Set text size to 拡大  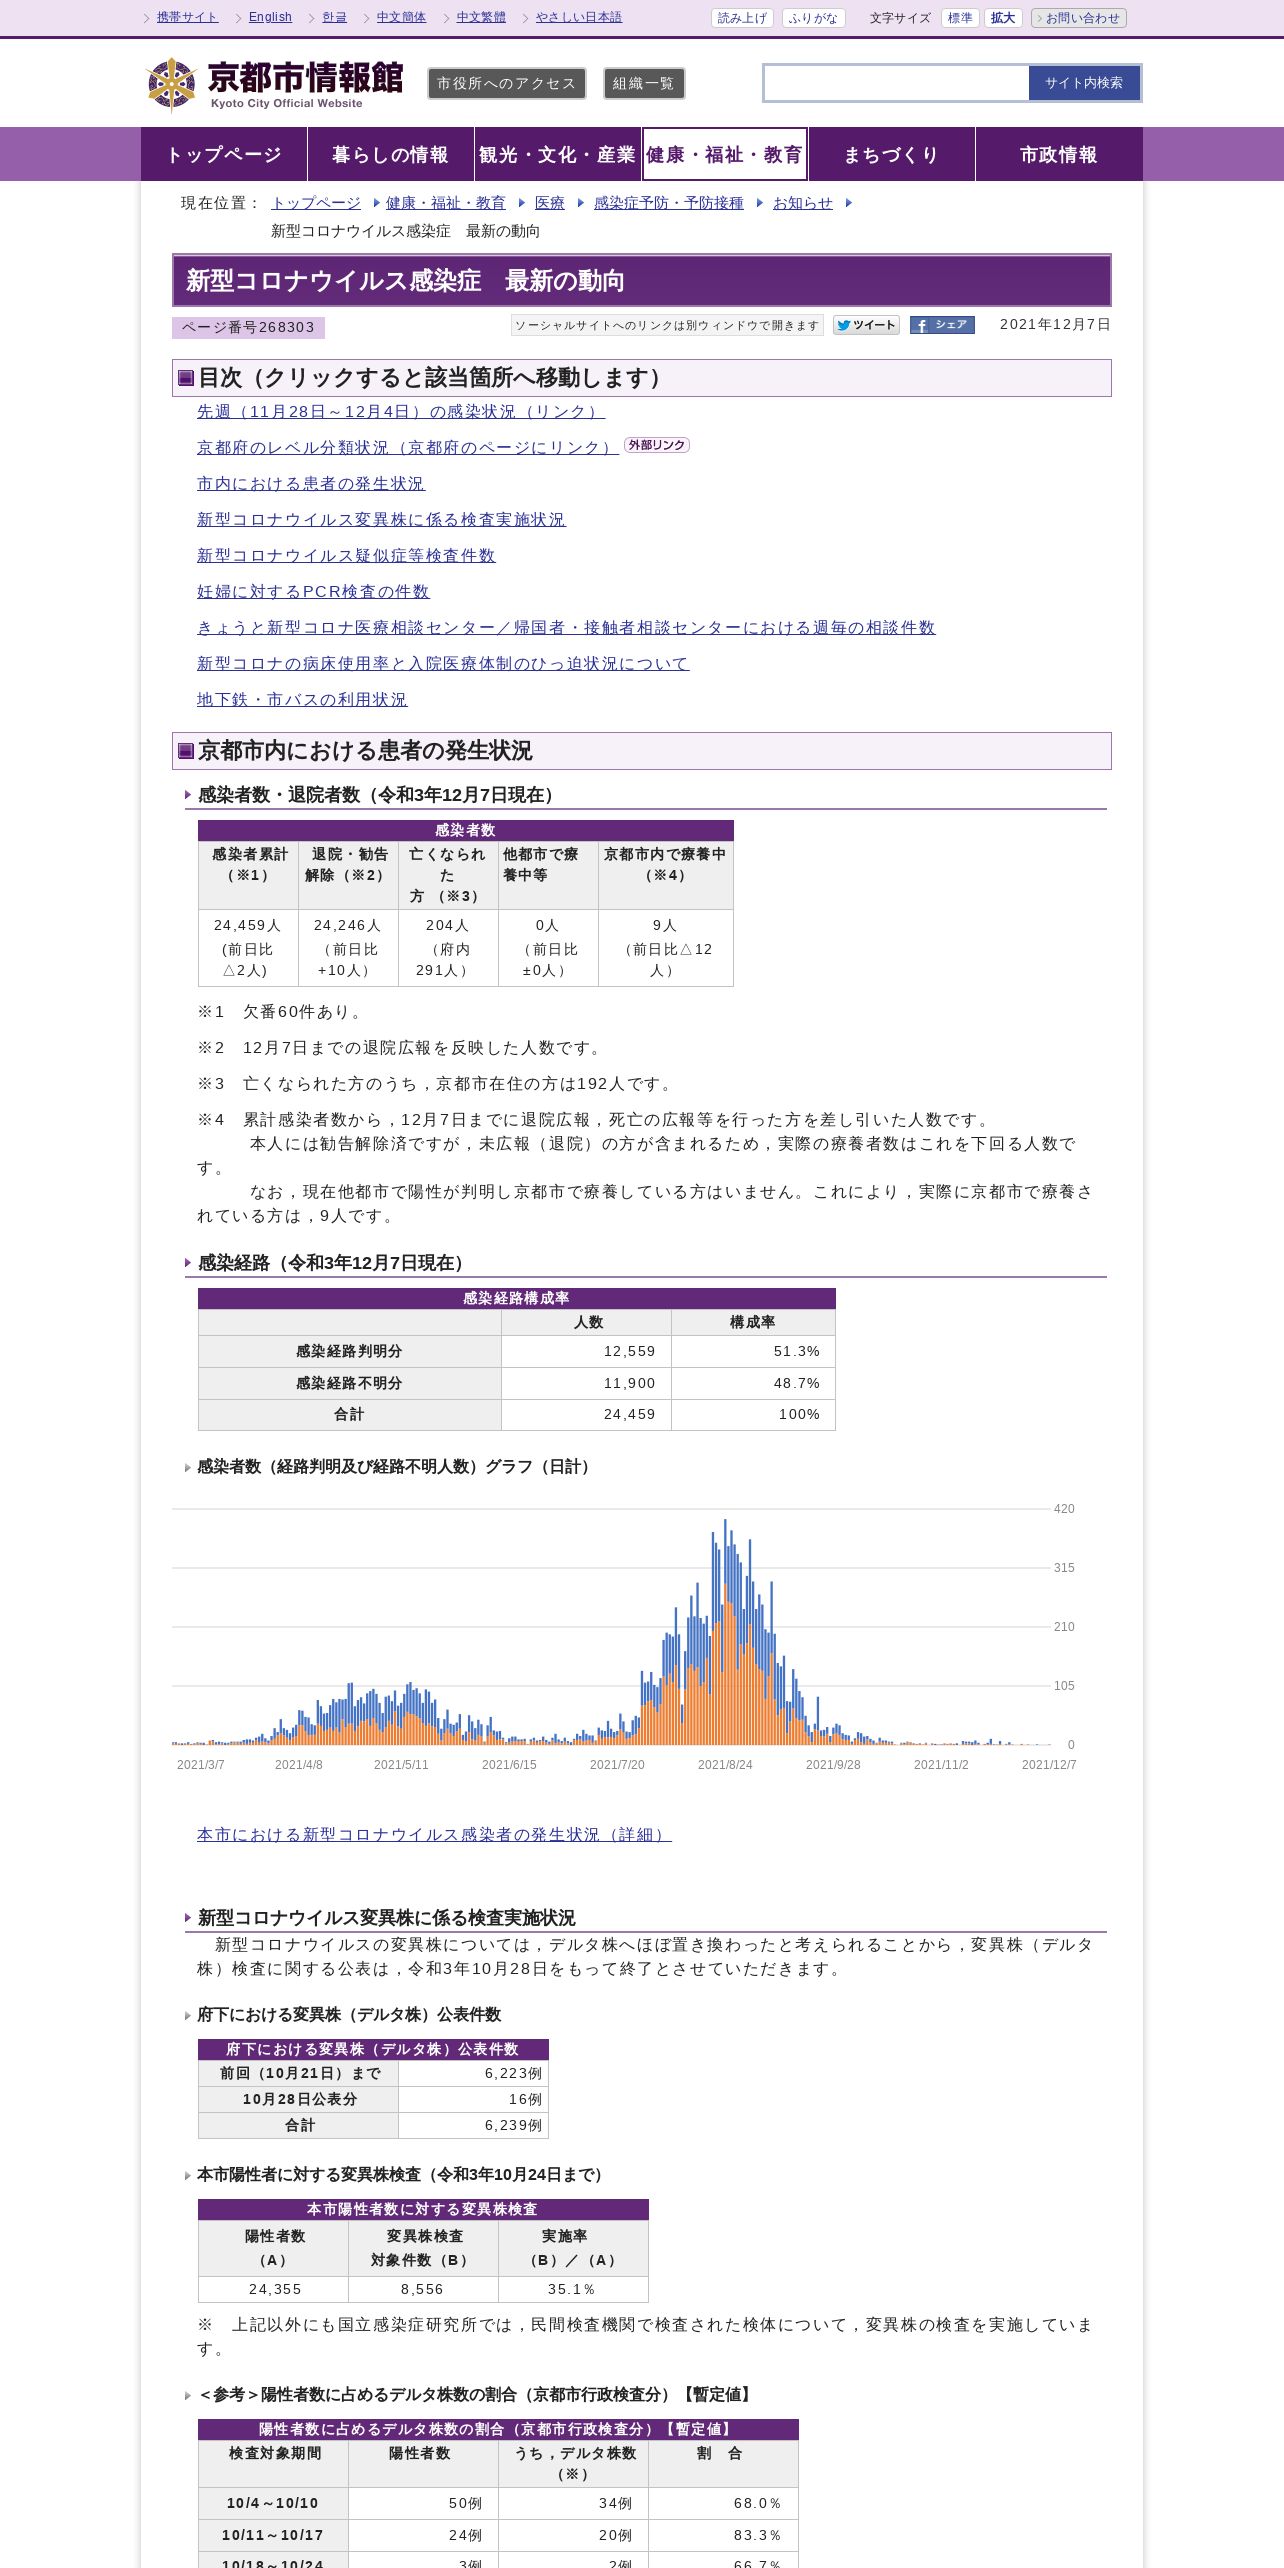[x=1003, y=18]
